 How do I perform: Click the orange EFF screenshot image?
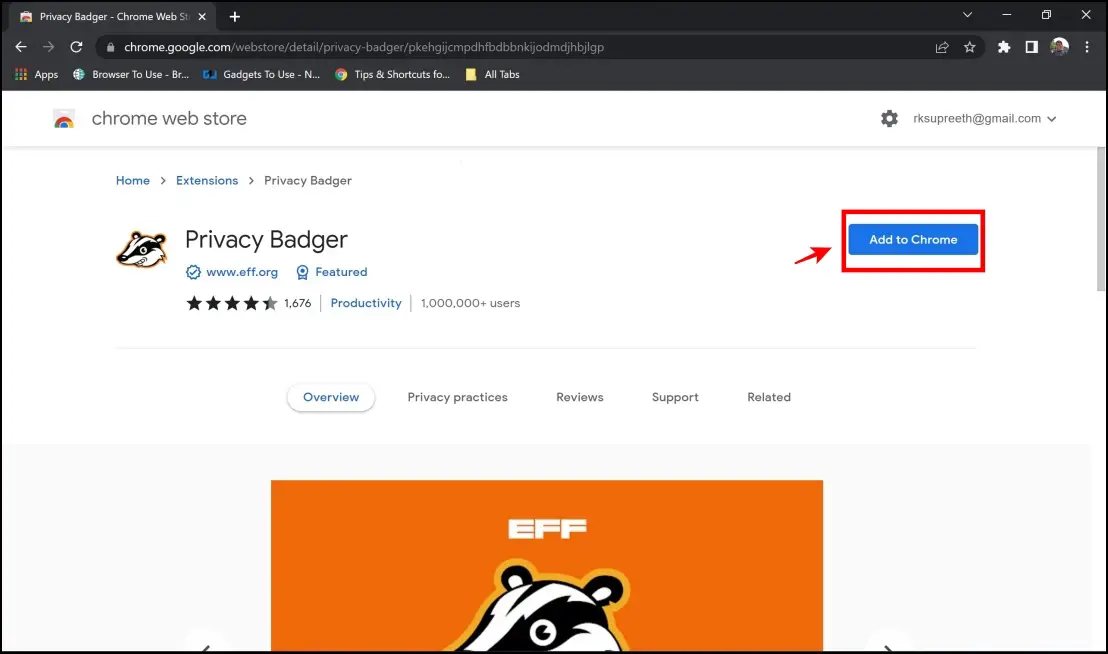547,565
